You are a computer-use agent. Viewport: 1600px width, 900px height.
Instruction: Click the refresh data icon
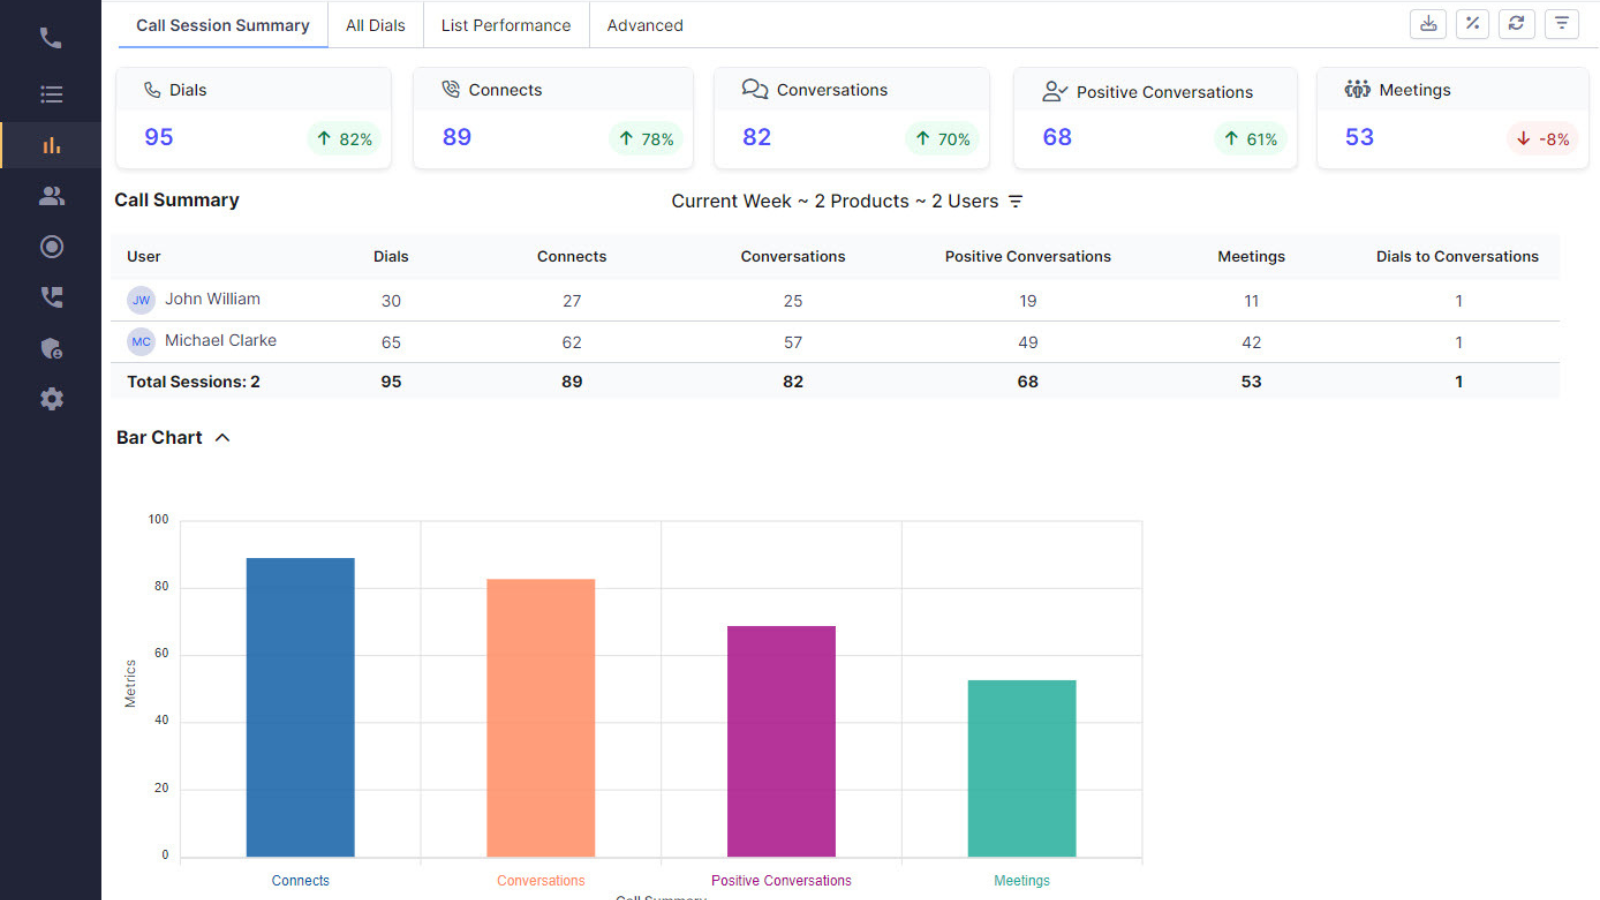coord(1516,24)
